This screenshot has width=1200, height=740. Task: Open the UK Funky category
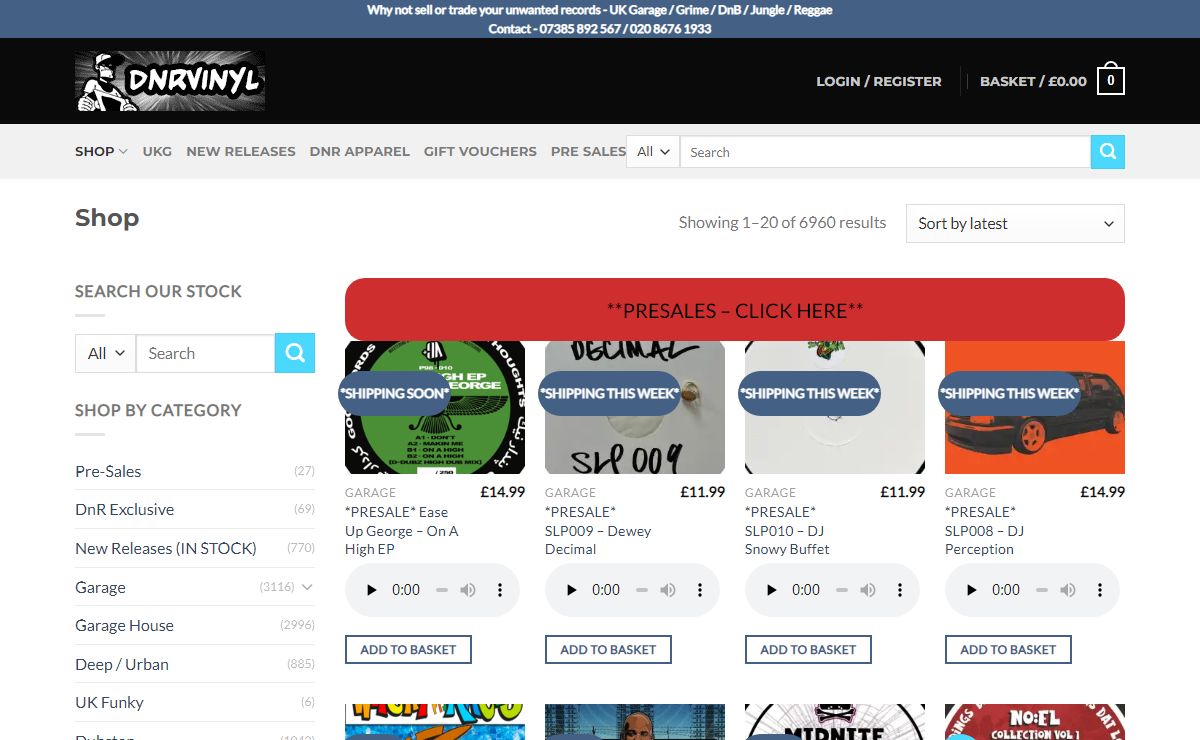pyautogui.click(x=109, y=702)
